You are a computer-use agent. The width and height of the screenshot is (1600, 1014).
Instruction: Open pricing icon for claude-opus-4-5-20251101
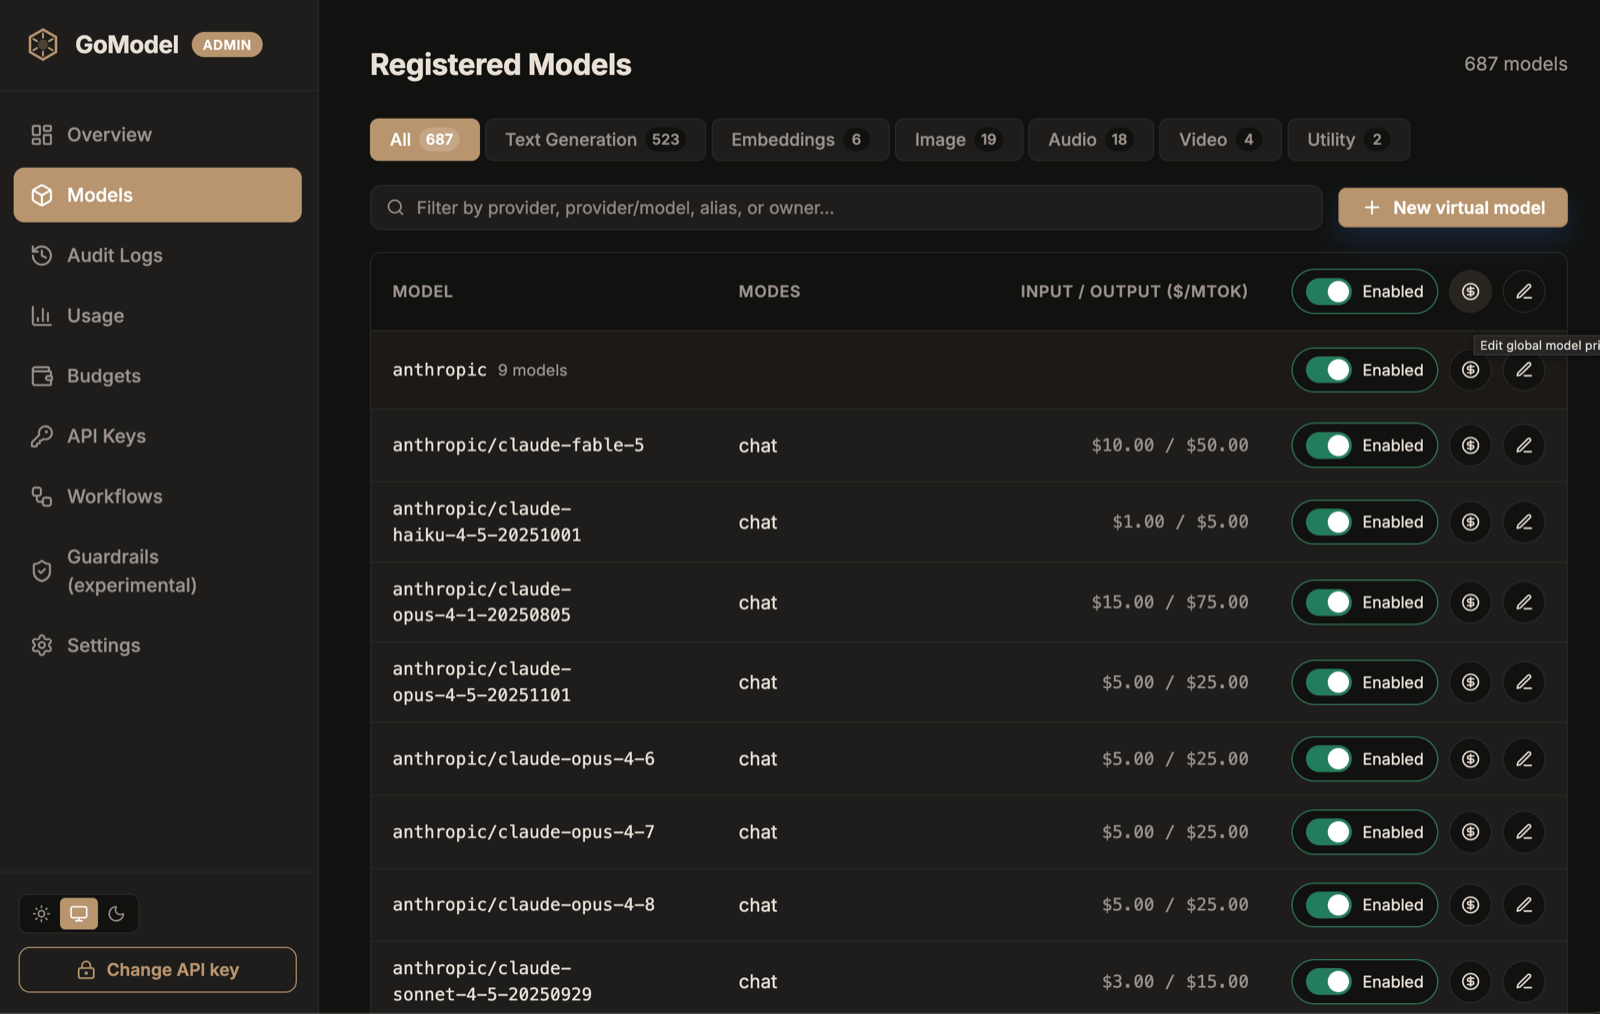[1470, 682]
